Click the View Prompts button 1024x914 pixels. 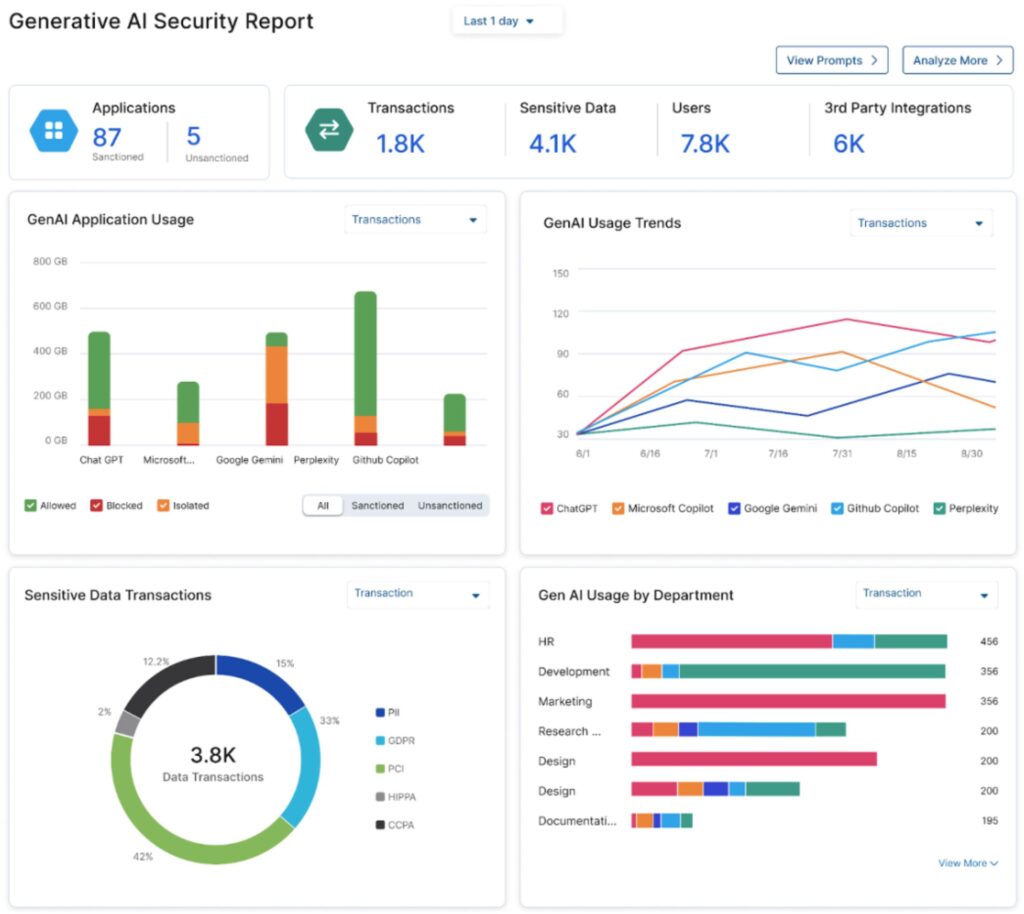831,61
